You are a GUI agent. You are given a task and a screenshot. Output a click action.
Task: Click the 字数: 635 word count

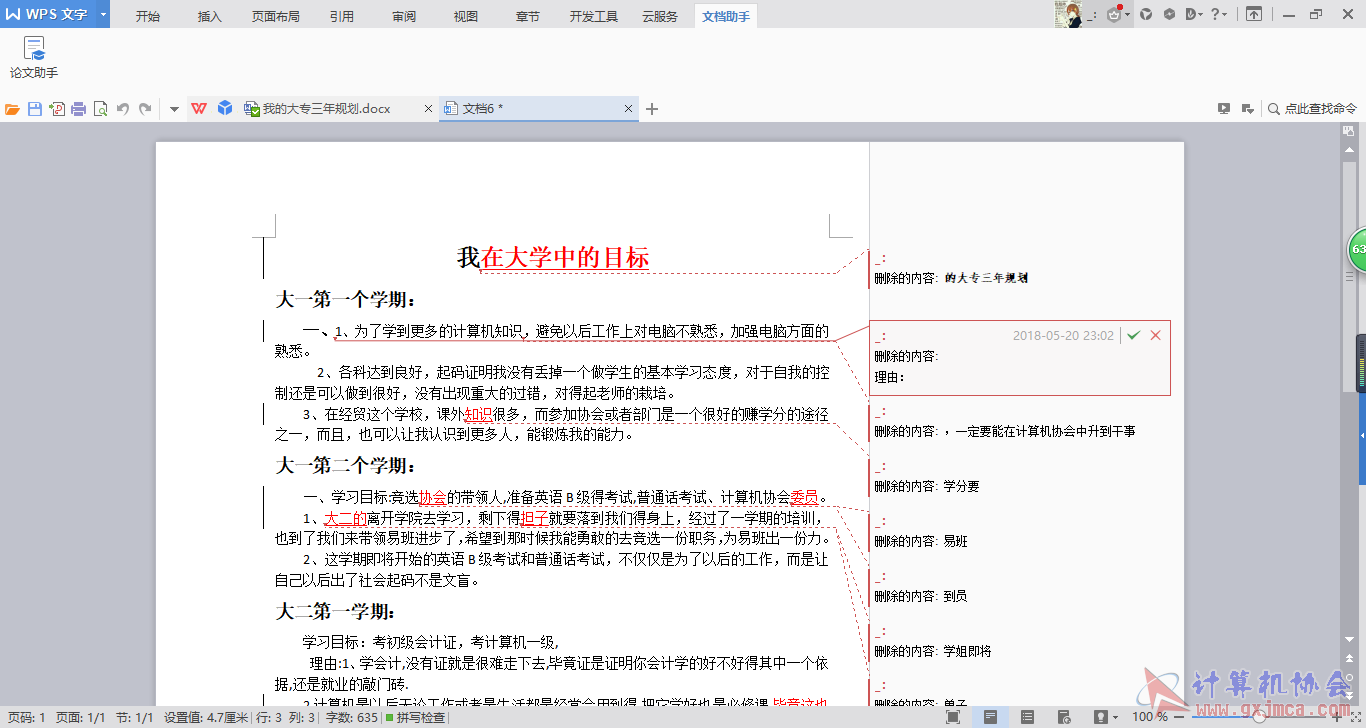click(351, 718)
